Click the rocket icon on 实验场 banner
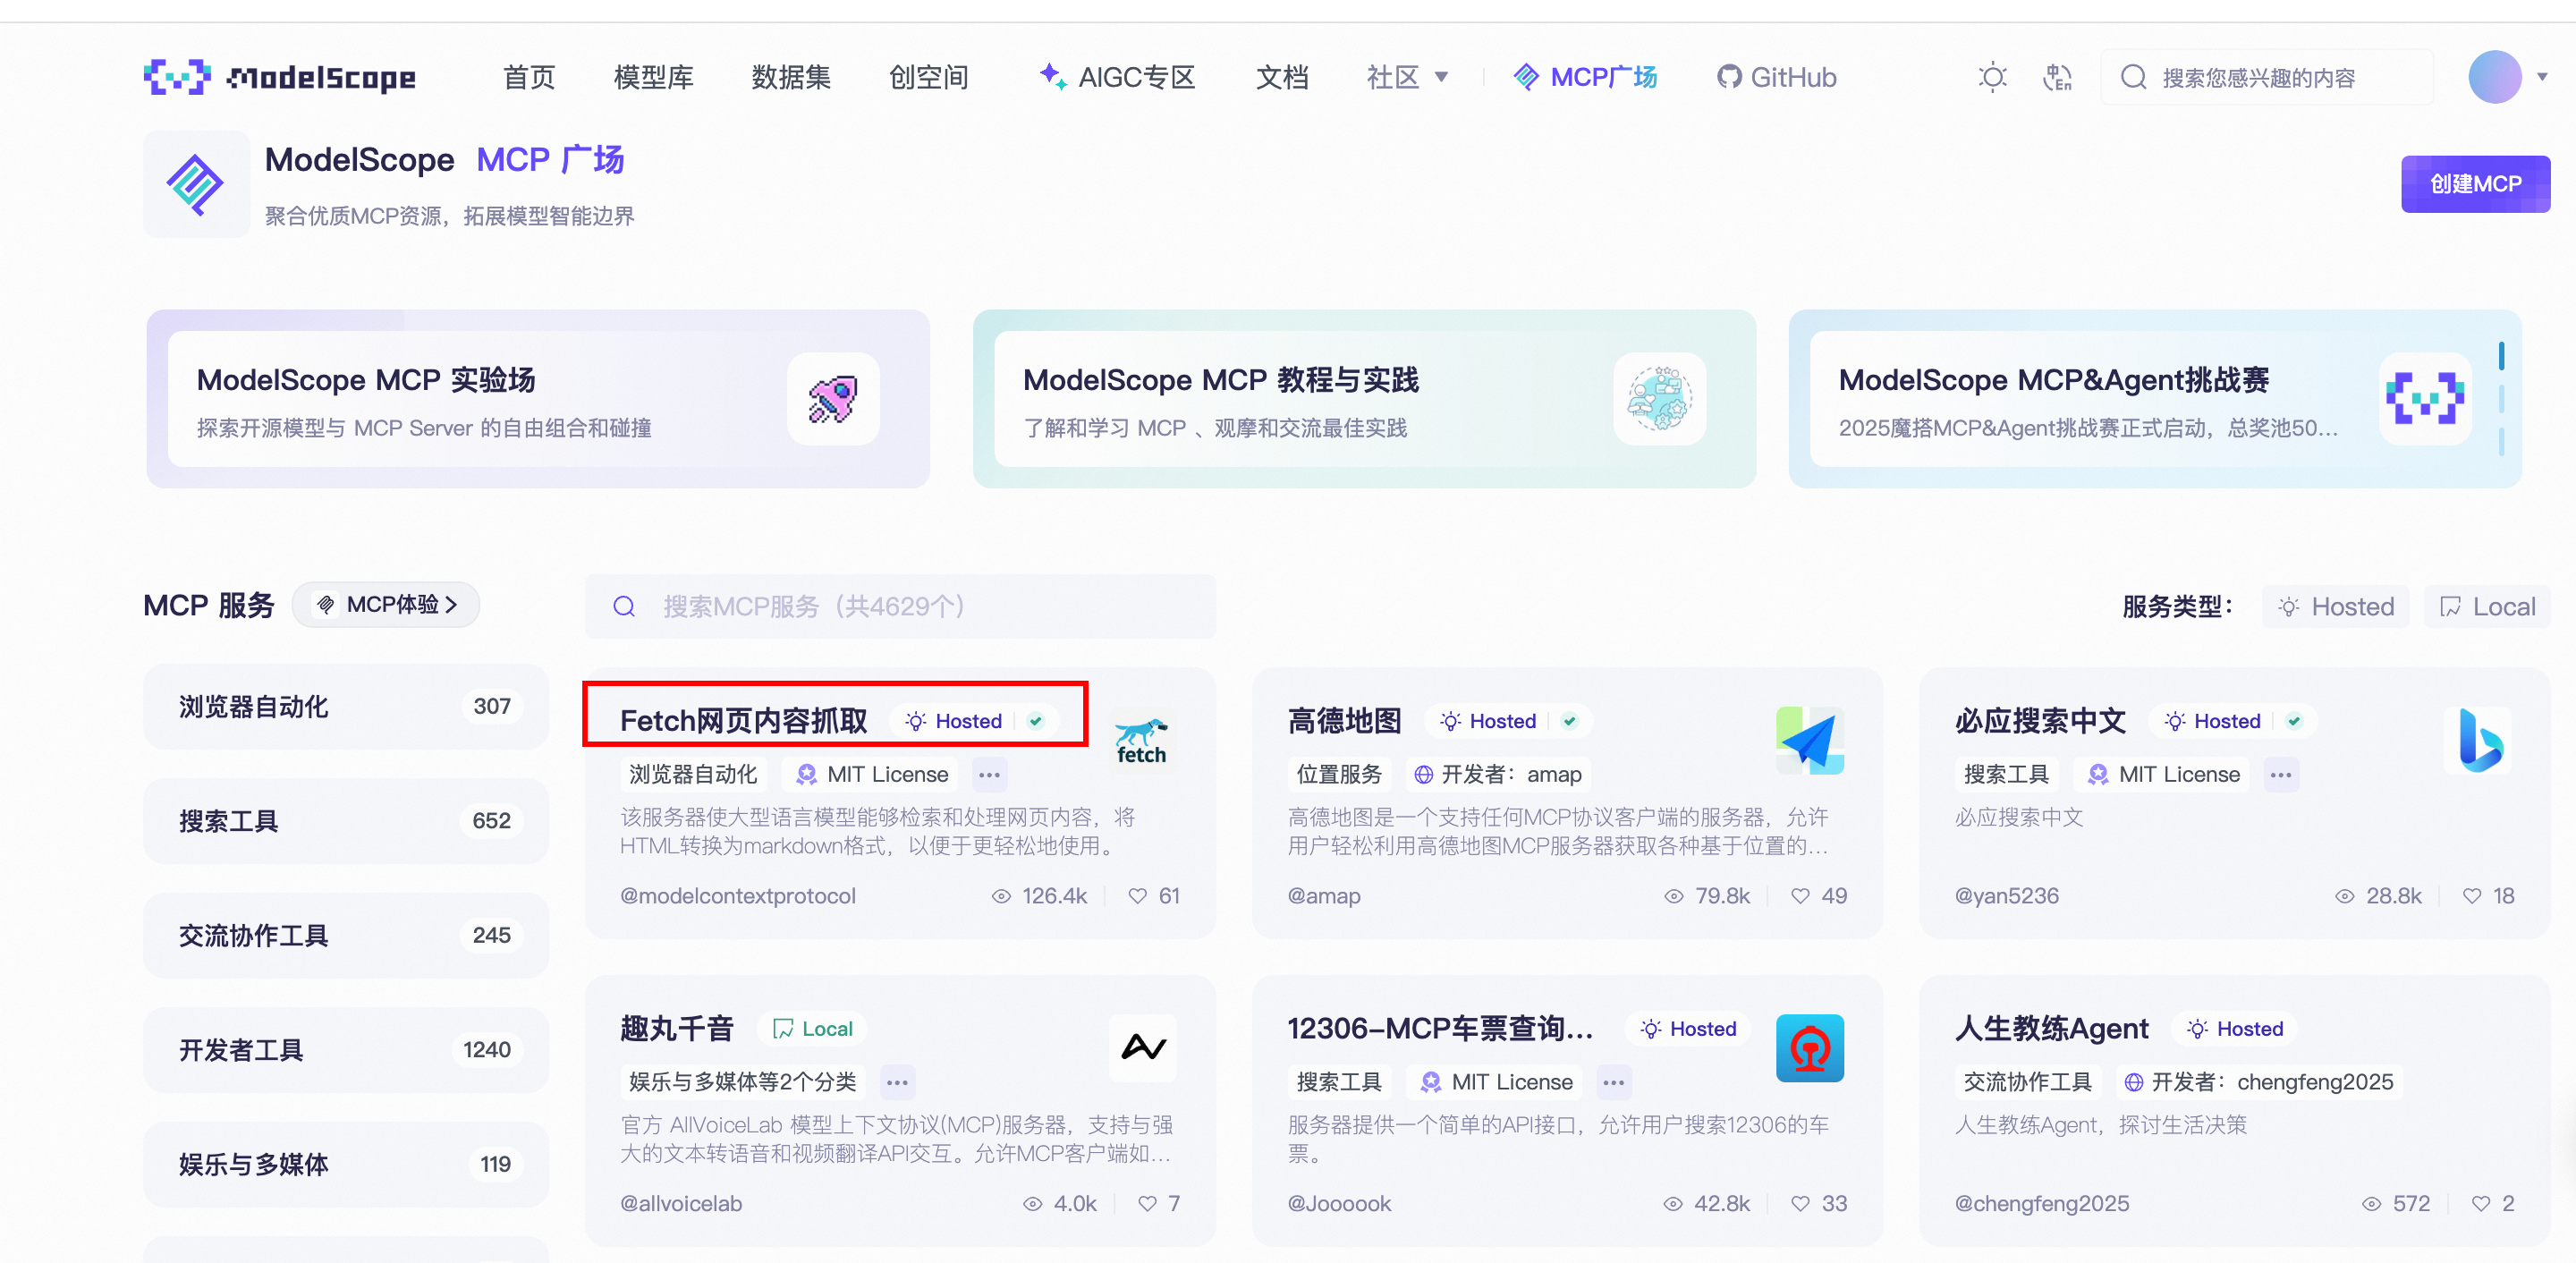Viewport: 2576px width, 1263px height. pyautogui.click(x=832, y=399)
